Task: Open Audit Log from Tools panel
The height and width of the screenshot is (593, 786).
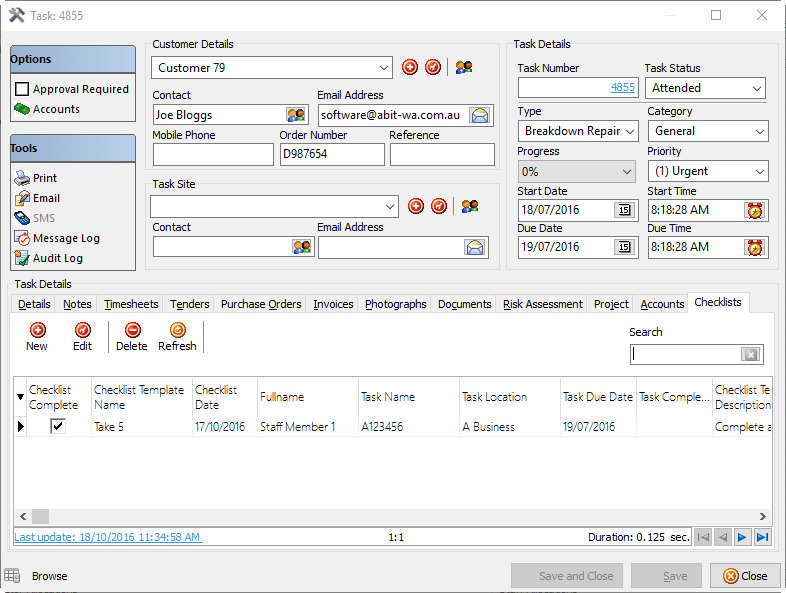Action: coord(57,258)
